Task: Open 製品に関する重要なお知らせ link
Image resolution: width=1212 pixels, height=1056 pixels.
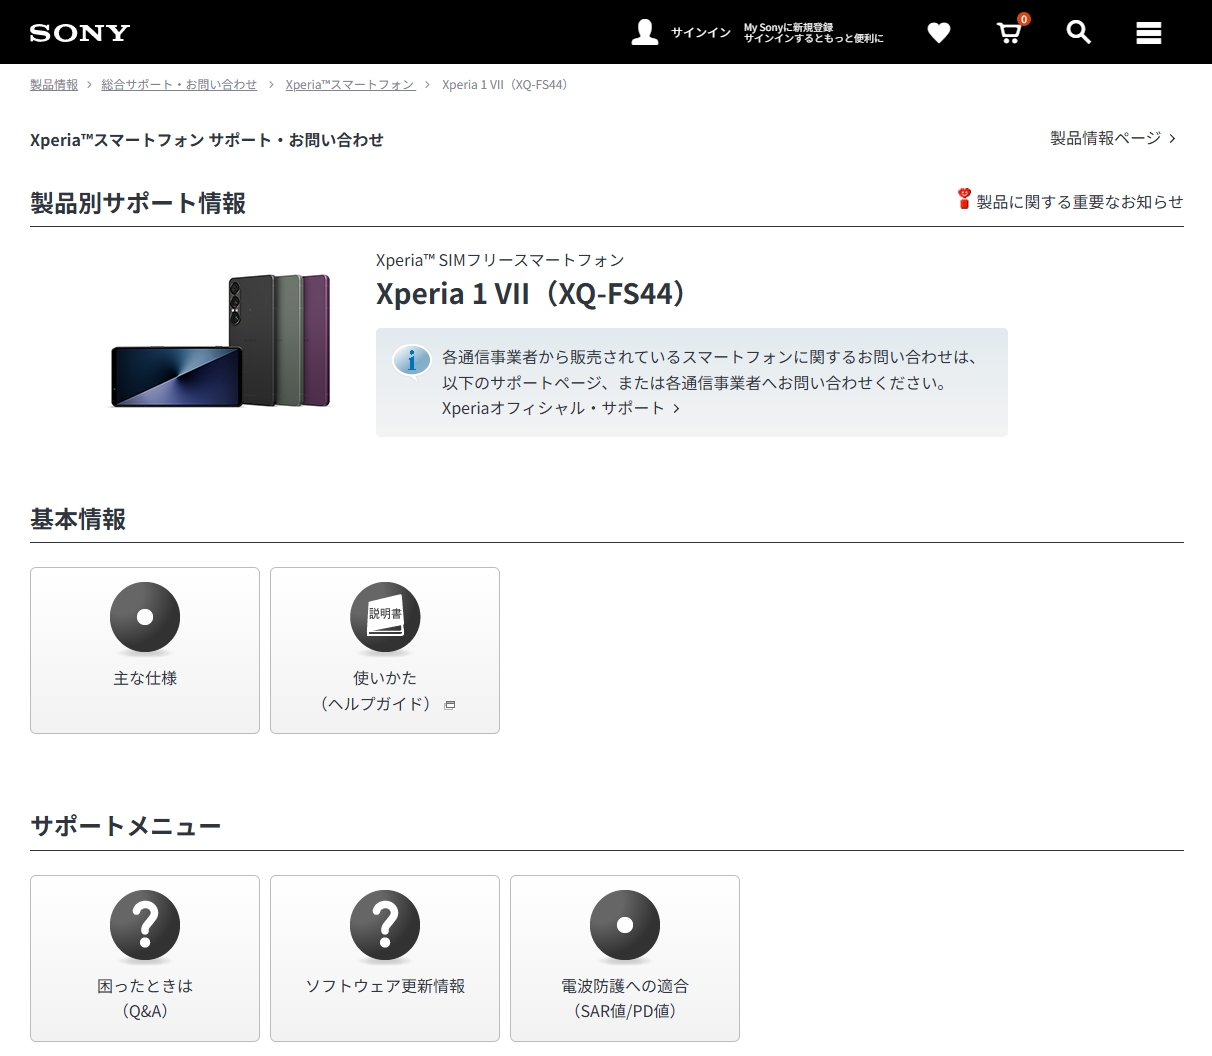Action: [x=1079, y=202]
